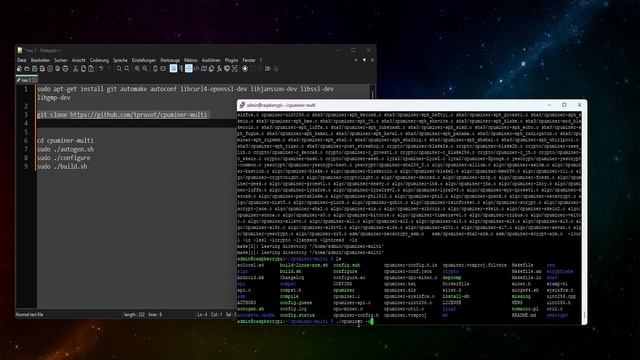Viewport: 640px width, 360px height.
Task: Click the plus new-tab button beside menu bar
Action: point(356,60)
